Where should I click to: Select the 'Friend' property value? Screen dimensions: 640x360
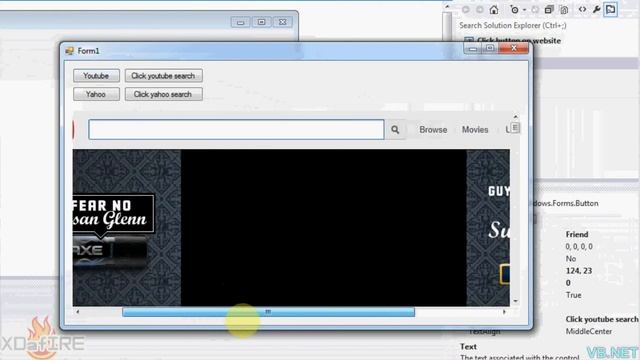click(x=577, y=234)
